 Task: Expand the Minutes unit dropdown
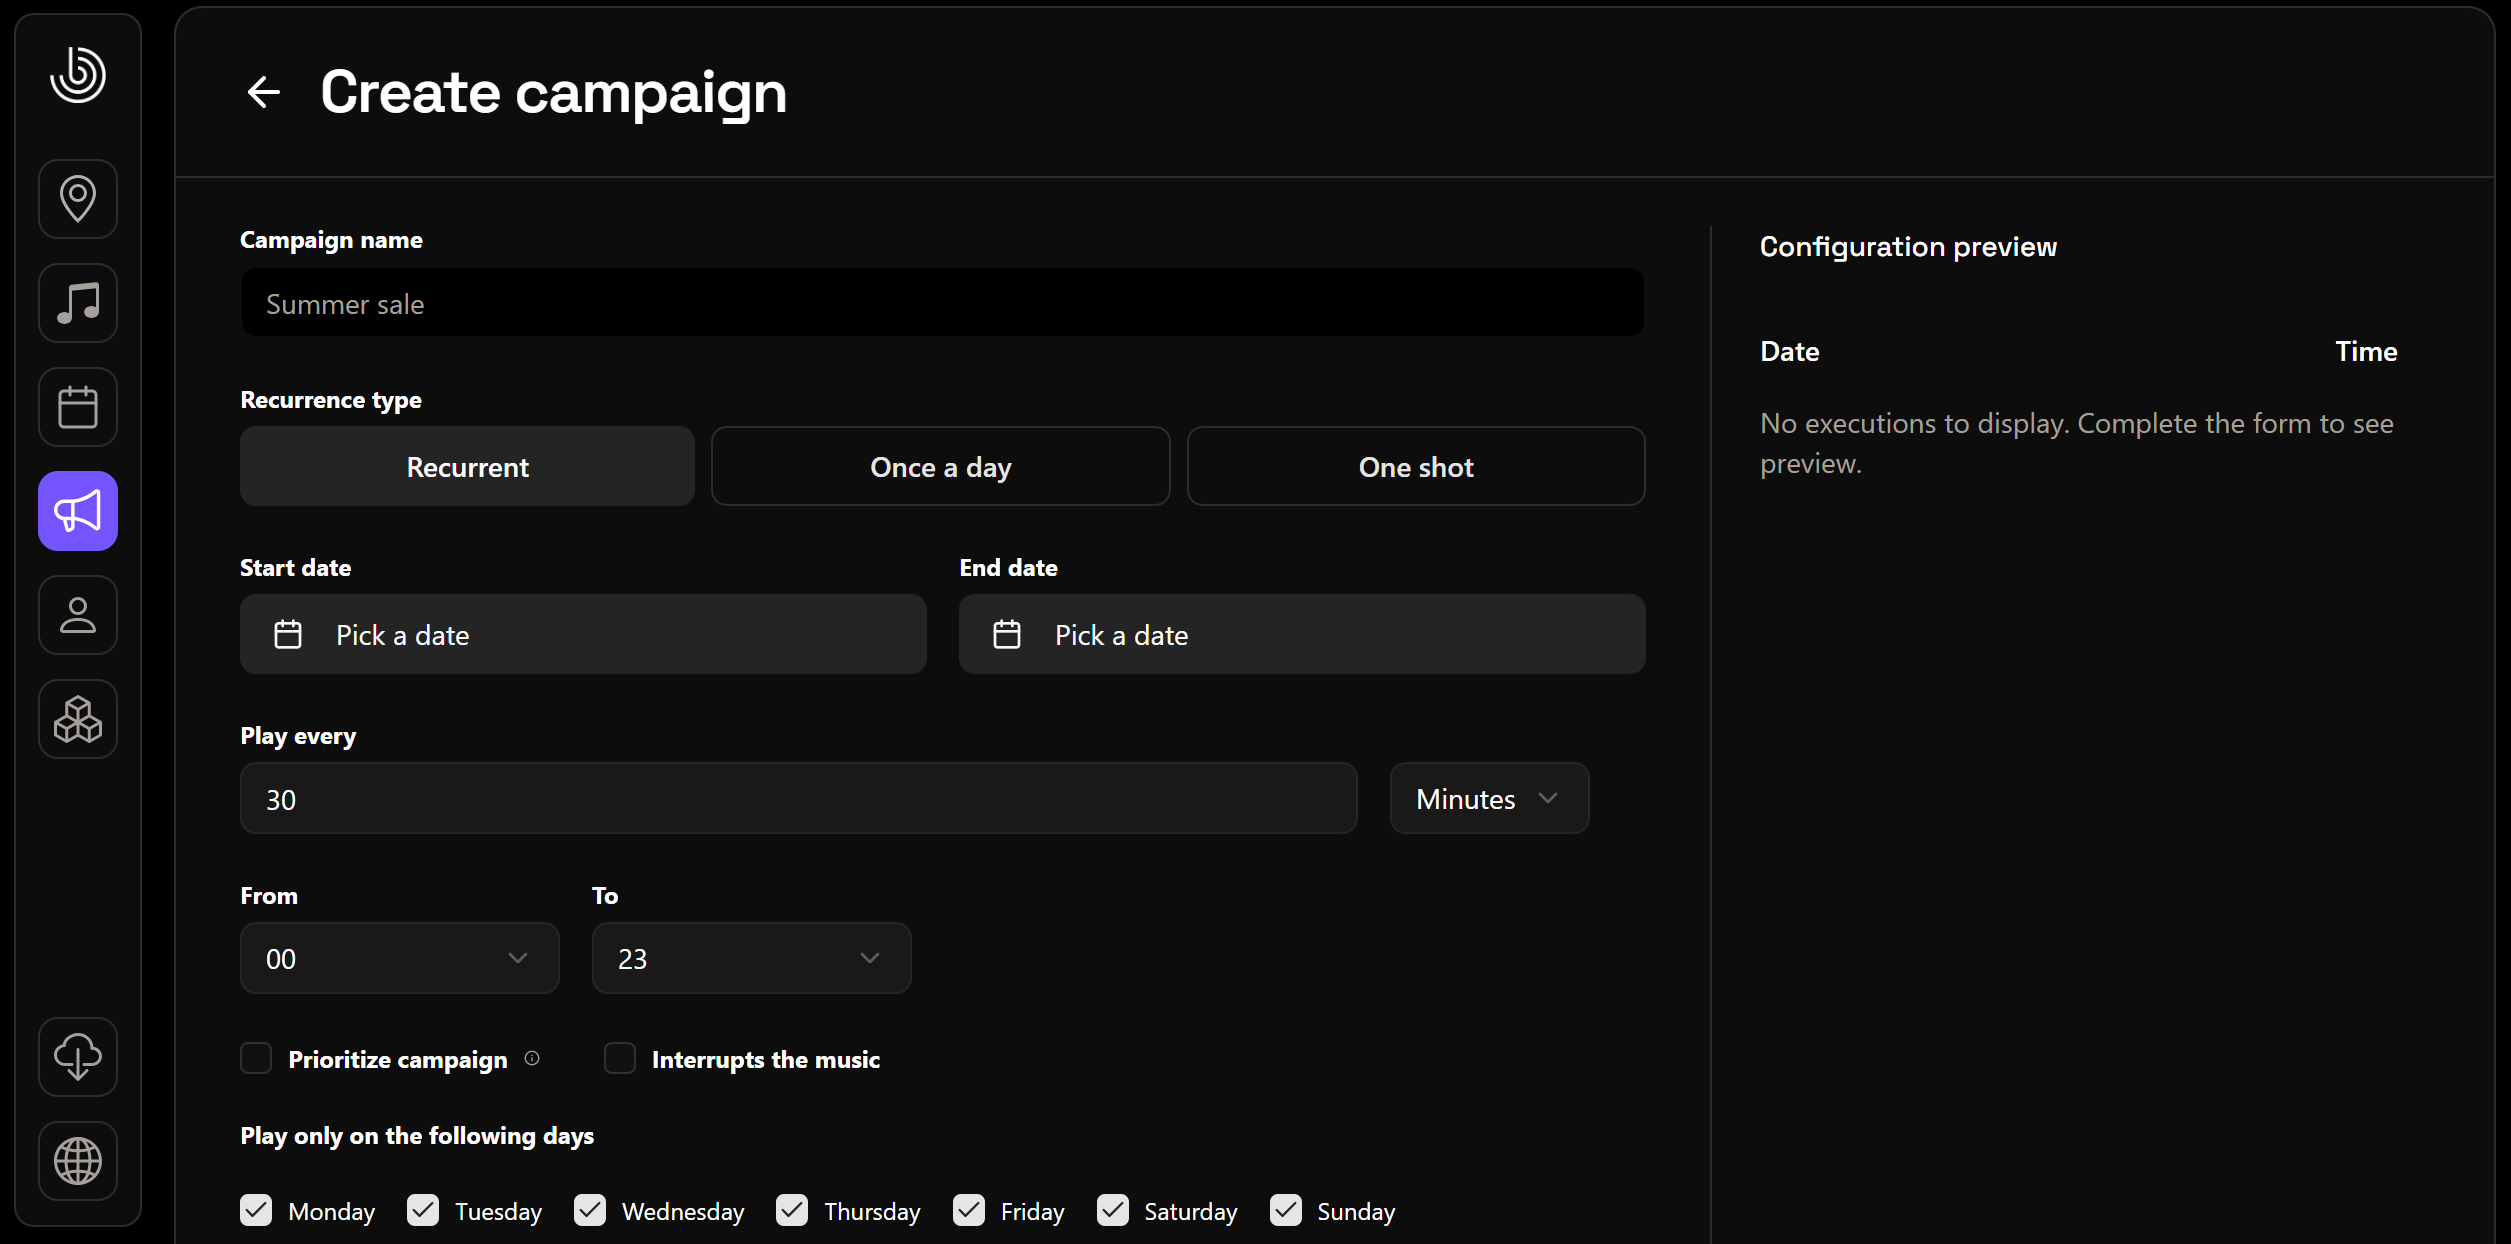coord(1488,798)
